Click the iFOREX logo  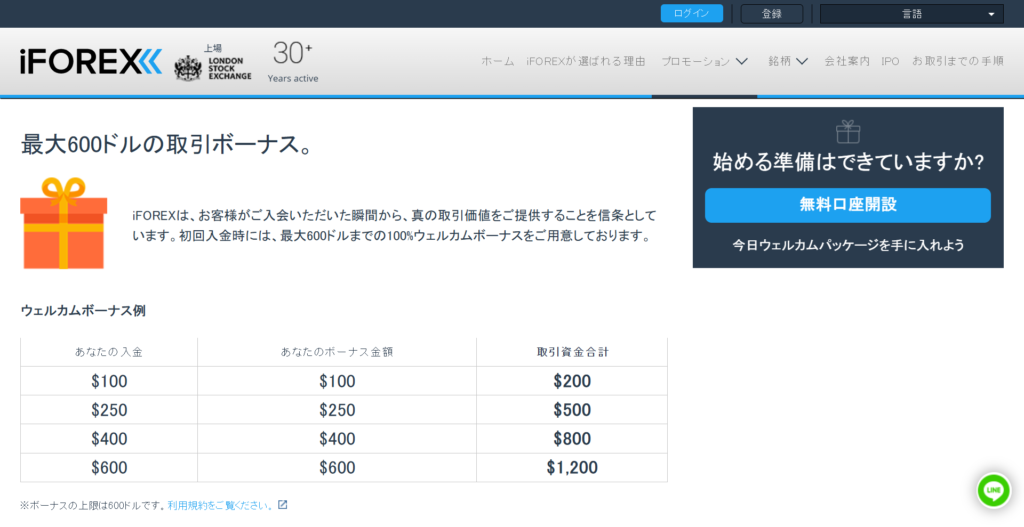click(91, 62)
